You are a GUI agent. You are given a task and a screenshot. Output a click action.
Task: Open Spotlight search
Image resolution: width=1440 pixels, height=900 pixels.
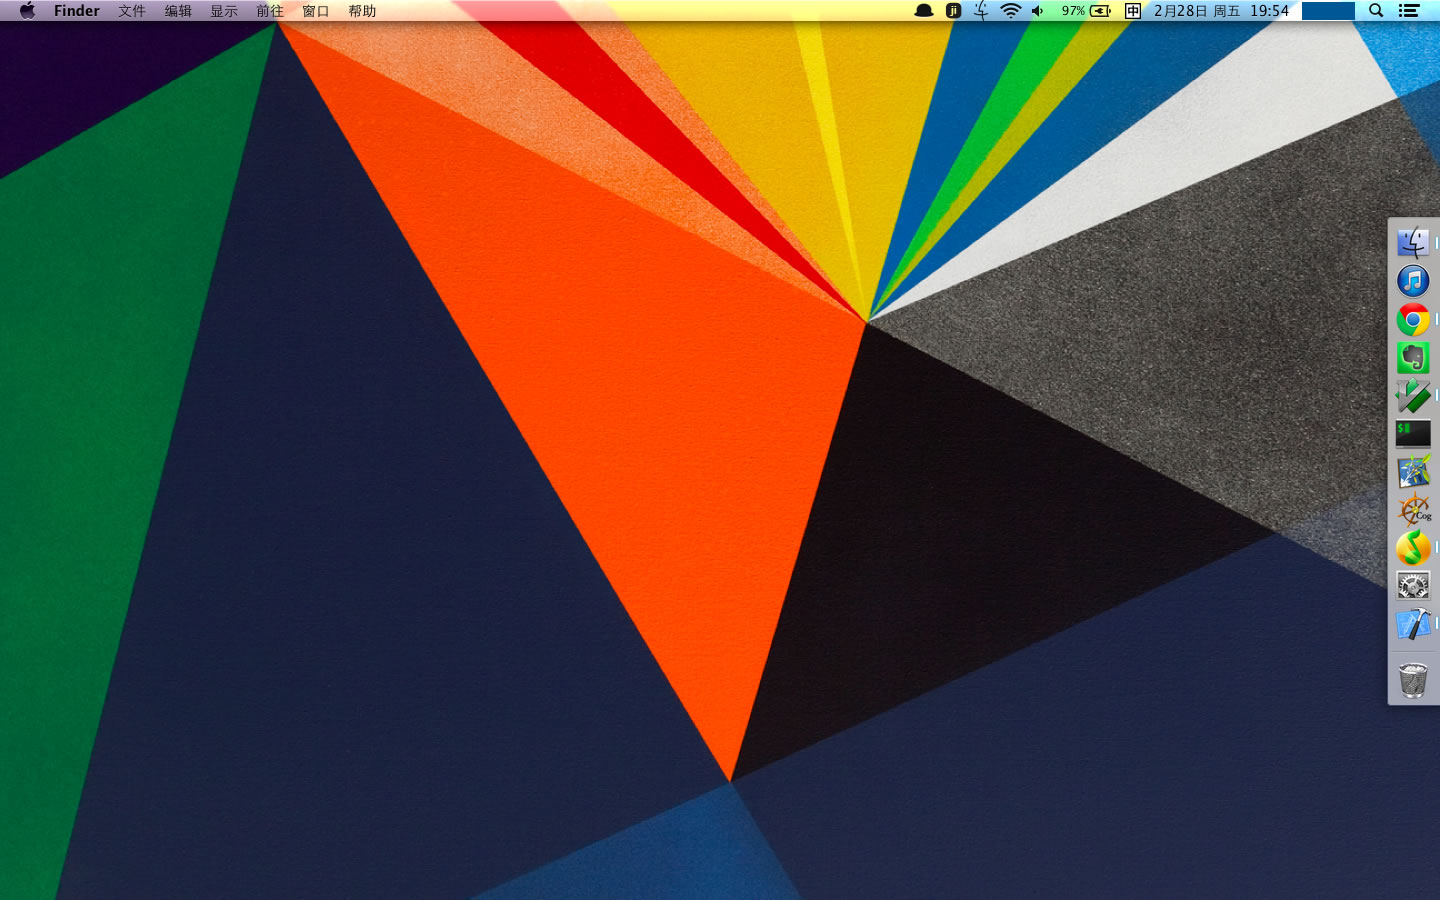tap(1376, 11)
